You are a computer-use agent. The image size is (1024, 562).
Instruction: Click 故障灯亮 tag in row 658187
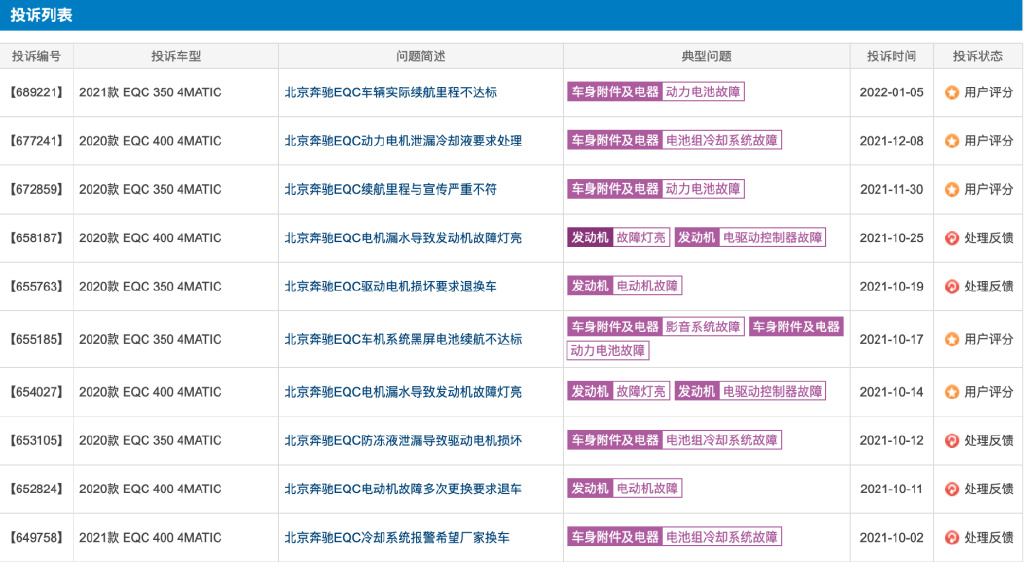tap(641, 238)
